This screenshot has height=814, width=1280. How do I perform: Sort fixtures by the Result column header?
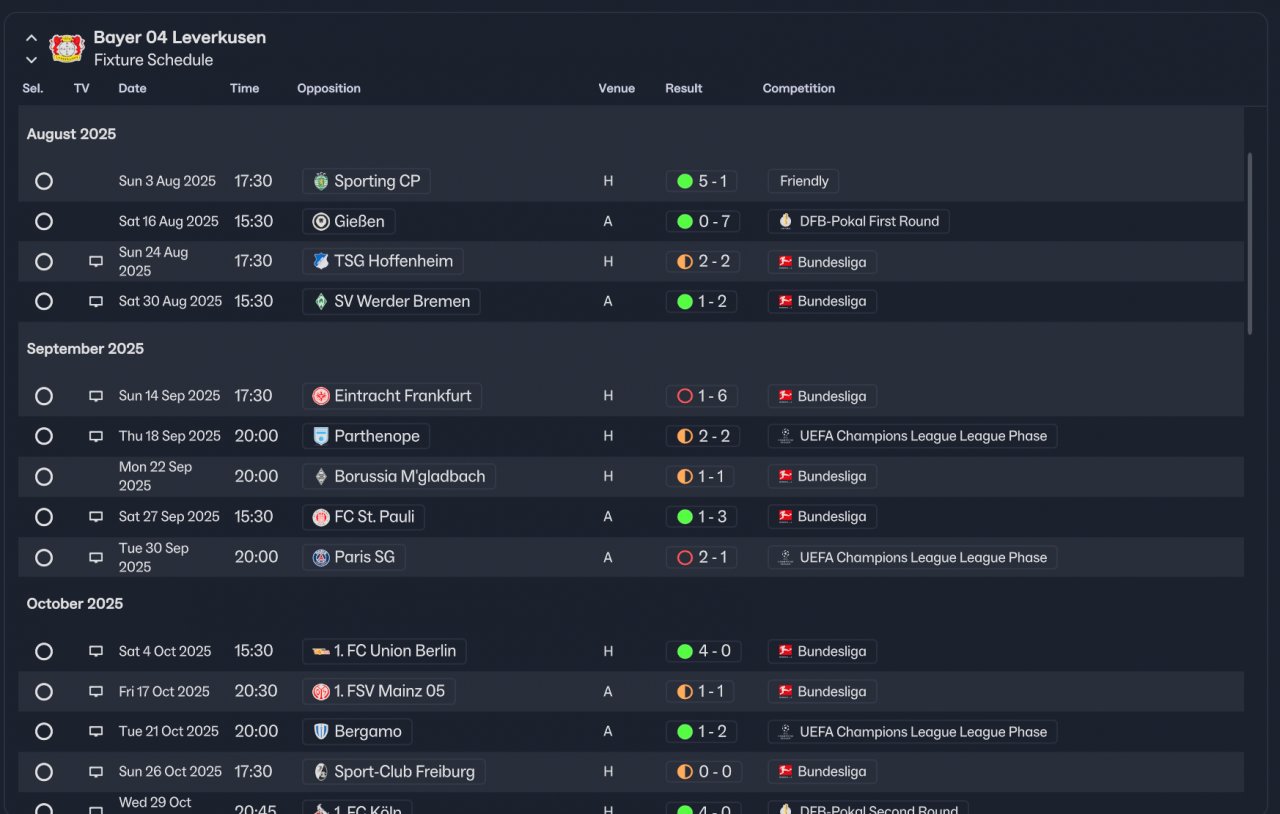pos(684,88)
